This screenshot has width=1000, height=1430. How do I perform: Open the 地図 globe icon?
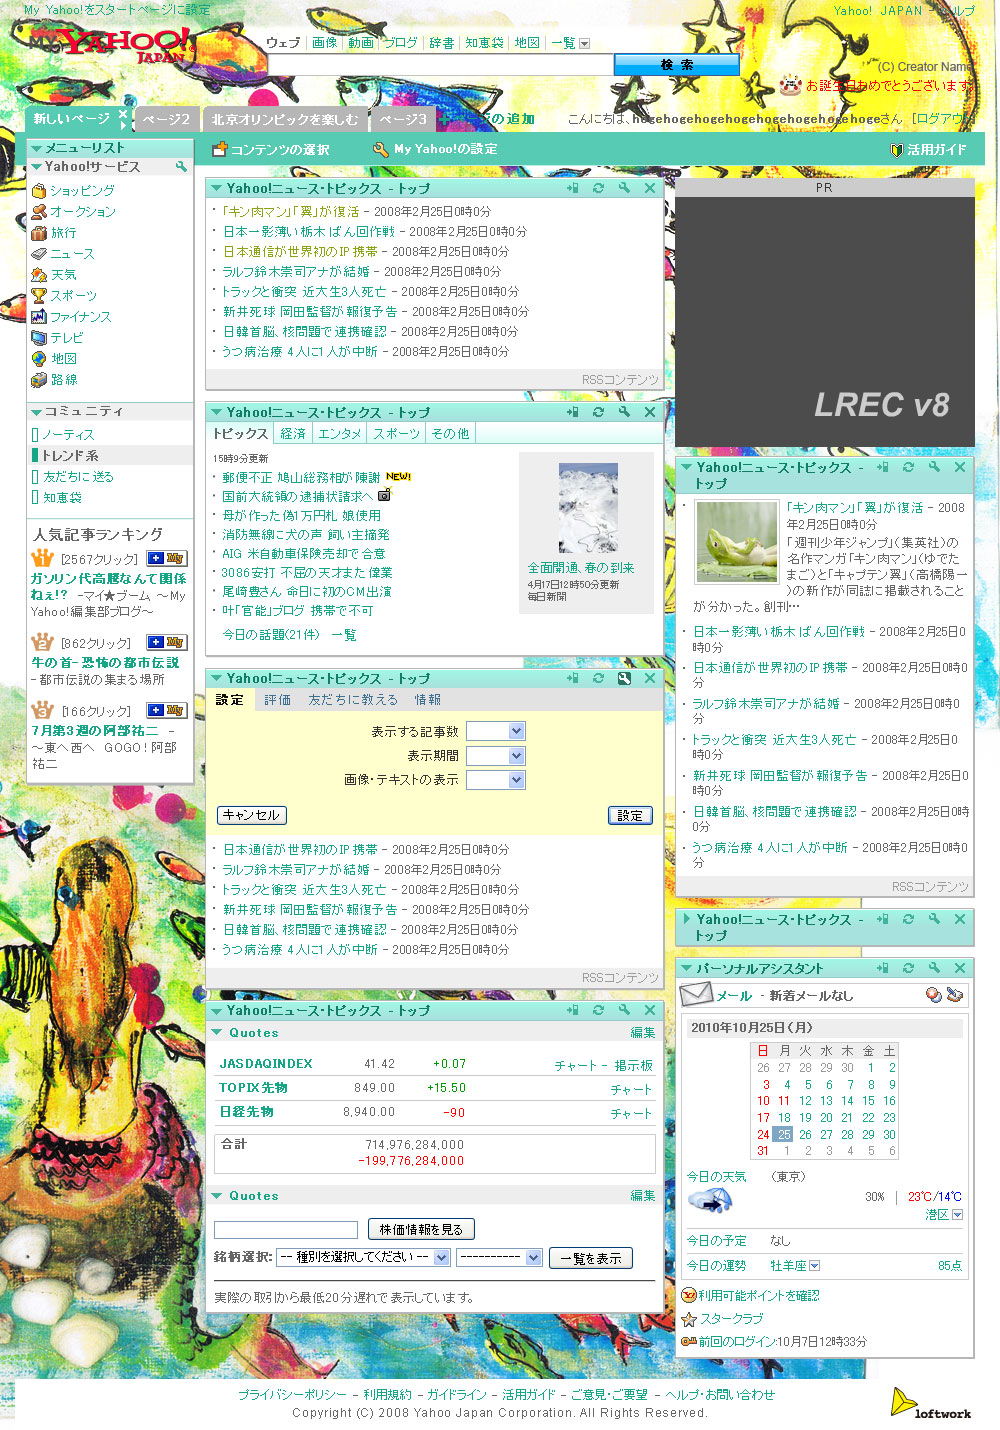[x=39, y=358]
